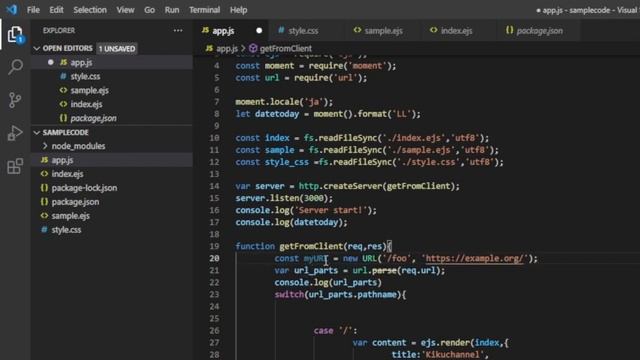Viewport: 640px width, 360px height.
Task: Click 'switch(url_parts.pathname)' on line 23
Action: click(x=338, y=295)
